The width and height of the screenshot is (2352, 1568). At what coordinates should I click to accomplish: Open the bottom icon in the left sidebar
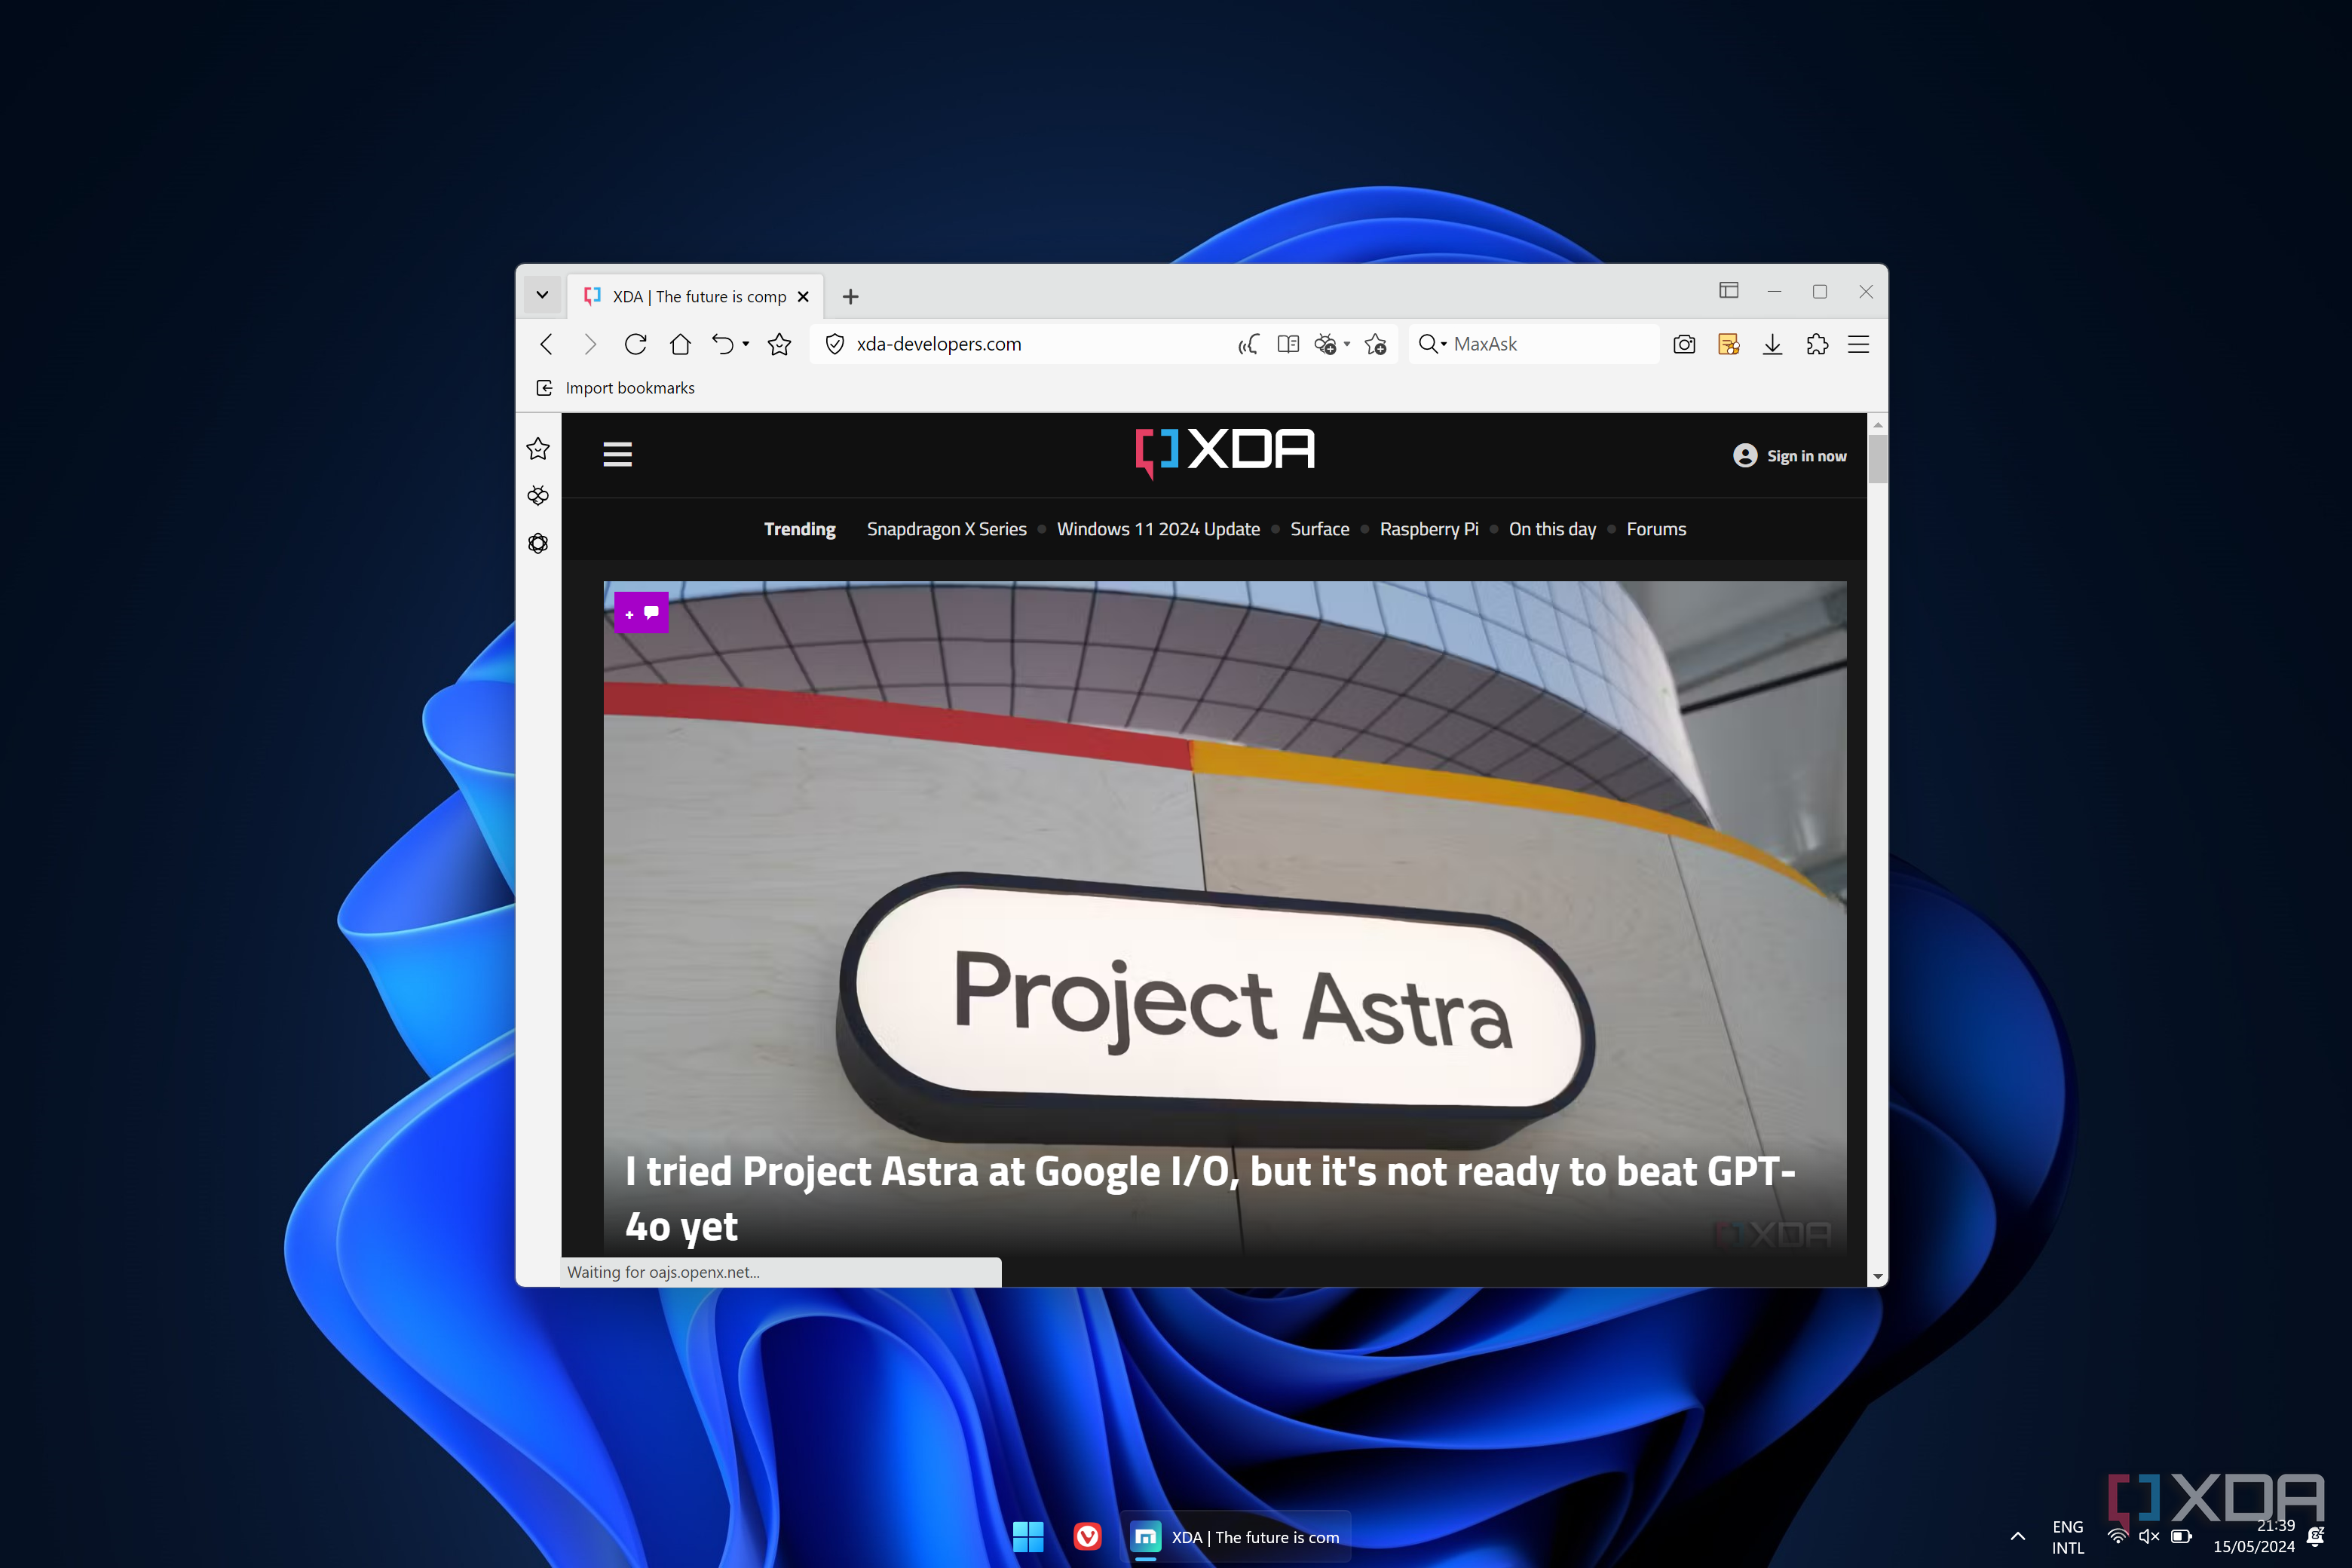pyautogui.click(x=538, y=543)
